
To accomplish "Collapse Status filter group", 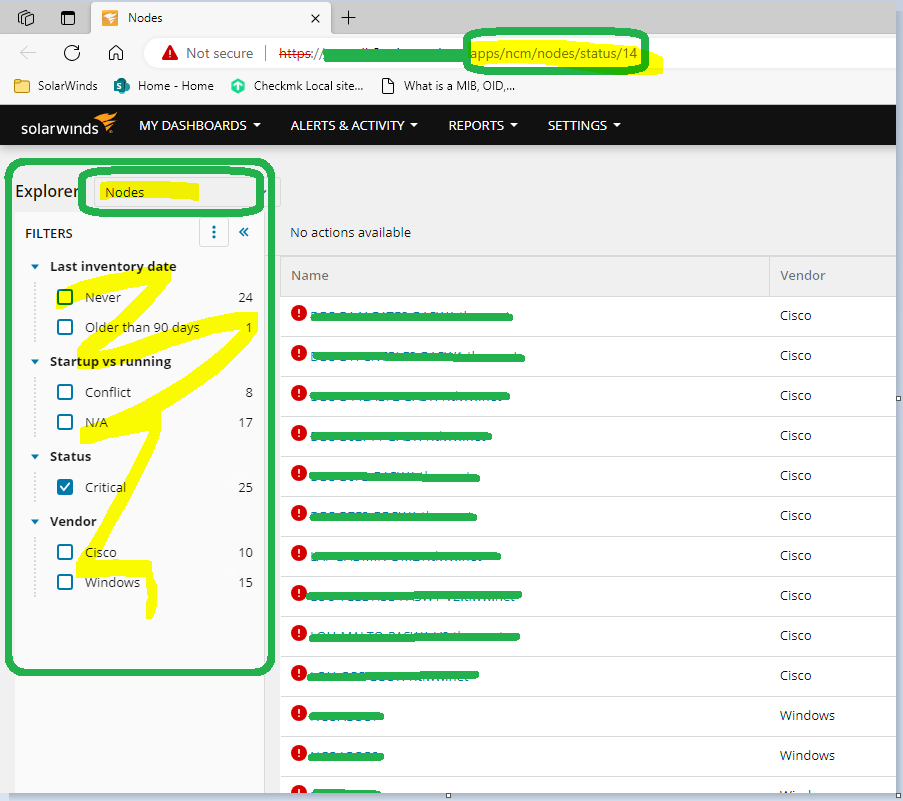I will pyautogui.click(x=35, y=457).
